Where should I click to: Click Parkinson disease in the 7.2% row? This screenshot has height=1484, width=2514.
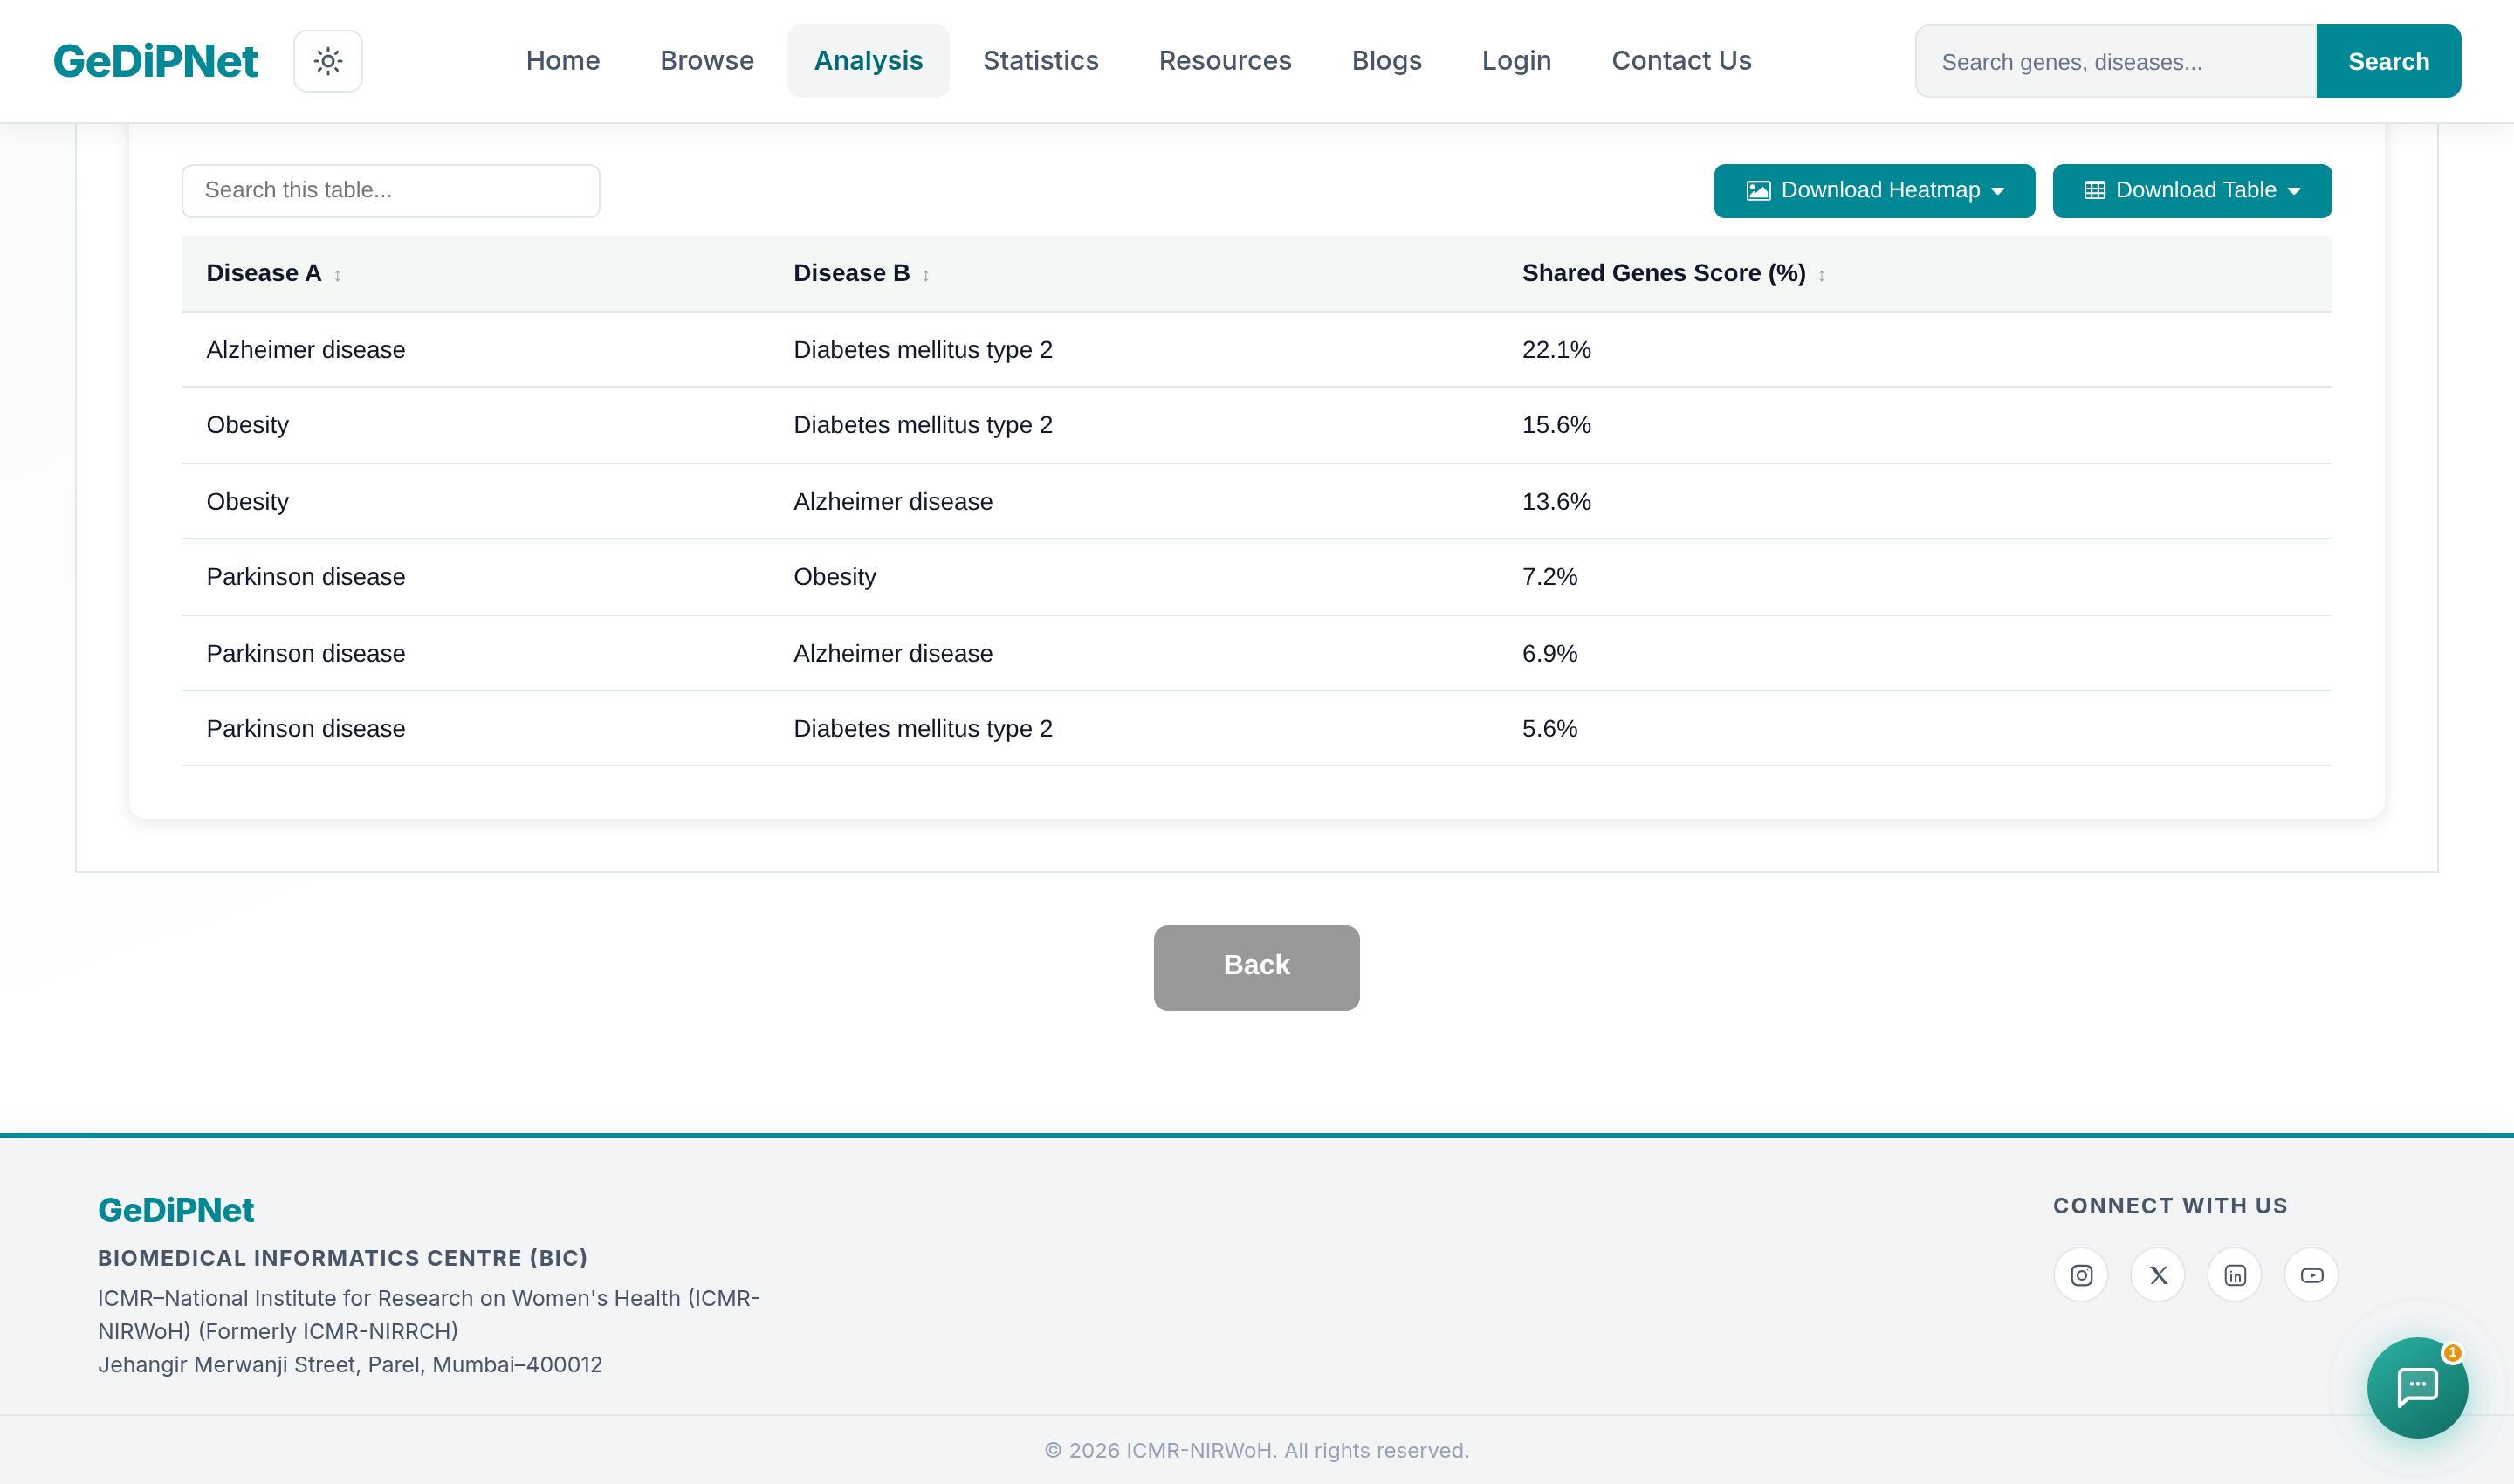click(306, 577)
